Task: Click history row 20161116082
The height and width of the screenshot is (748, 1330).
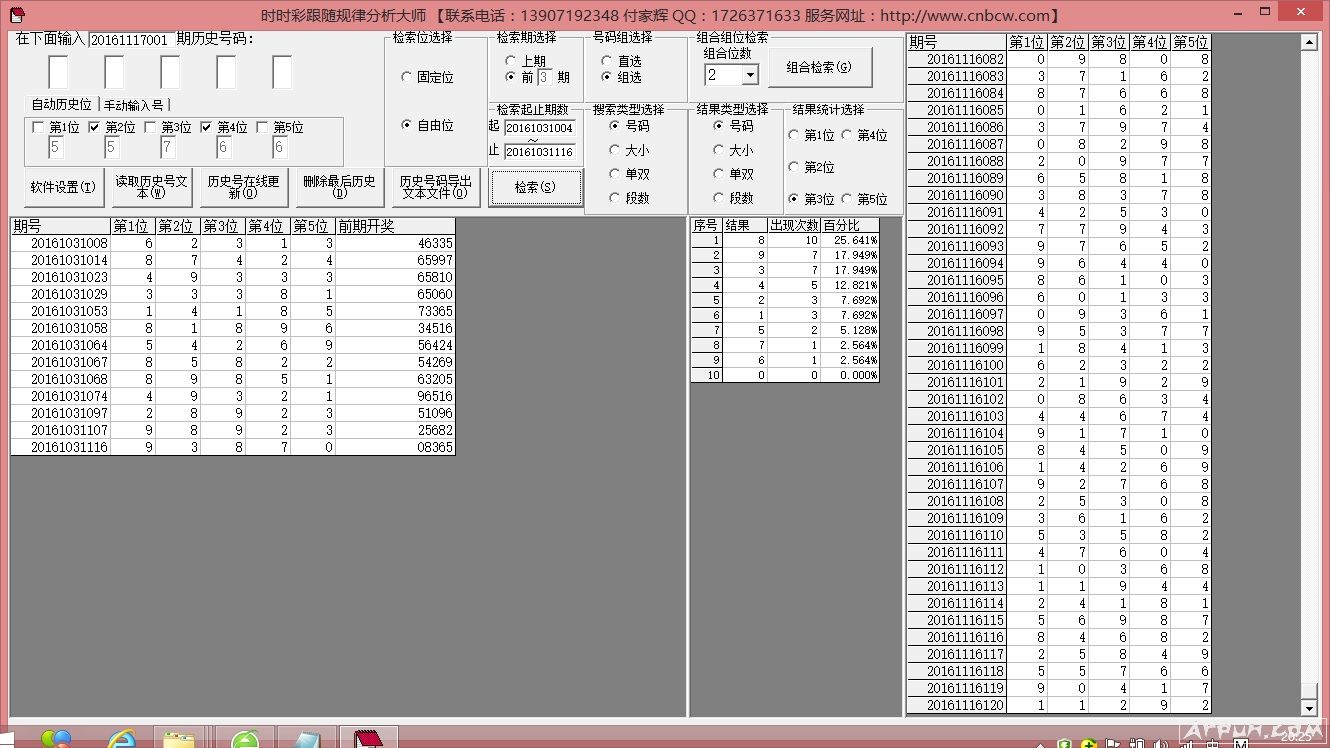Action: (1059, 59)
